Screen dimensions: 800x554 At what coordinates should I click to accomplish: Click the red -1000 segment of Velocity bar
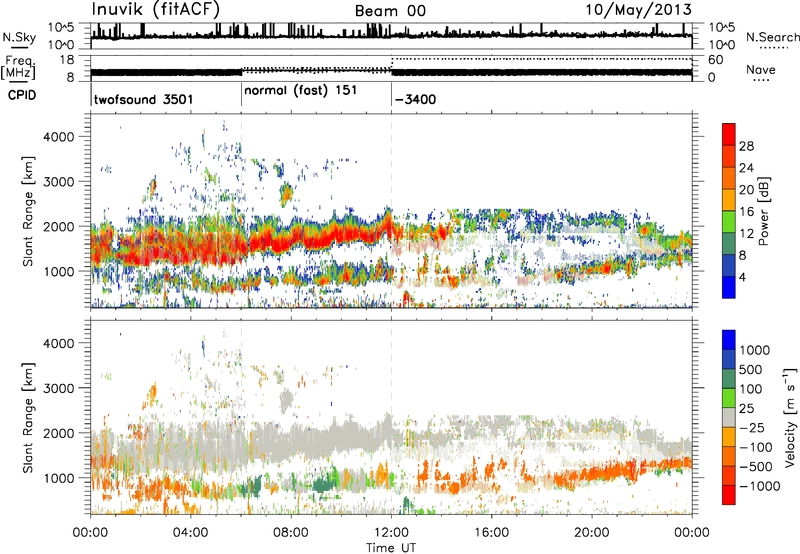(729, 495)
